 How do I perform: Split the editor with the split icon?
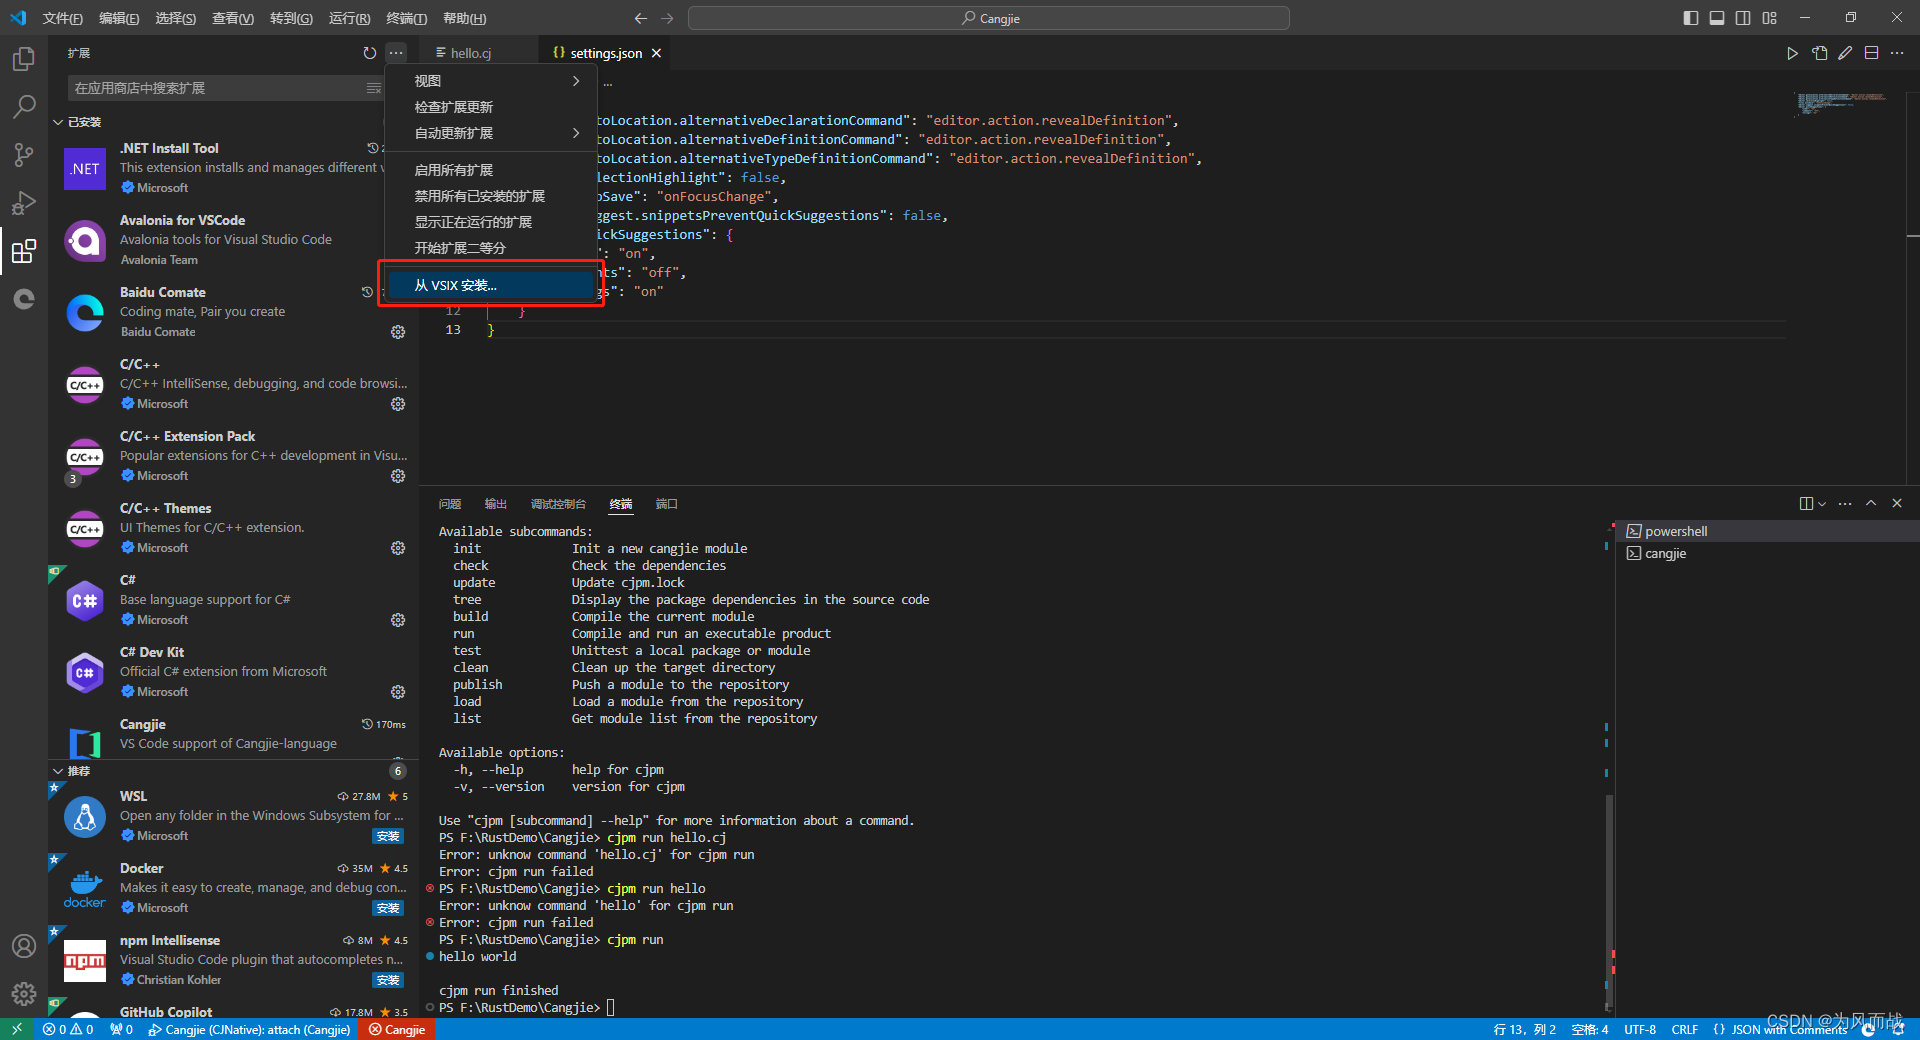pos(1871,53)
